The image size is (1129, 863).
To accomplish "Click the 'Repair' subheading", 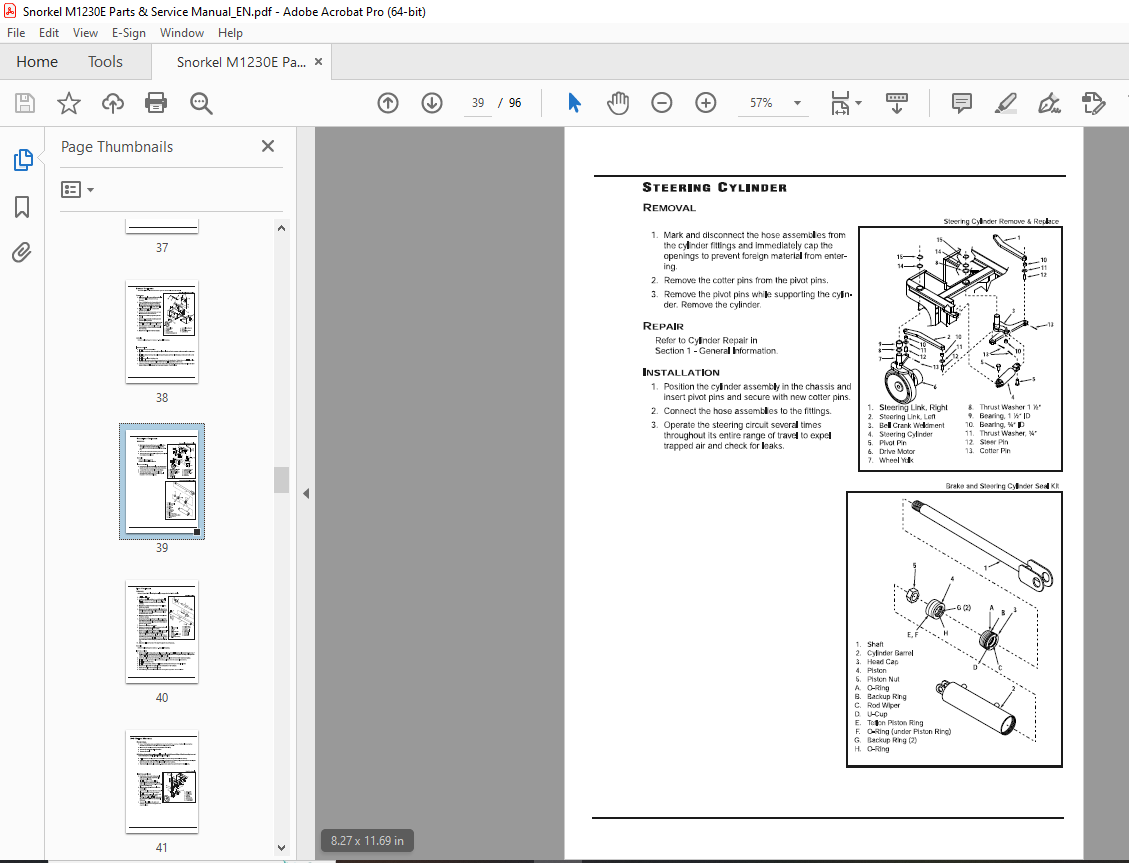I will 663,326.
